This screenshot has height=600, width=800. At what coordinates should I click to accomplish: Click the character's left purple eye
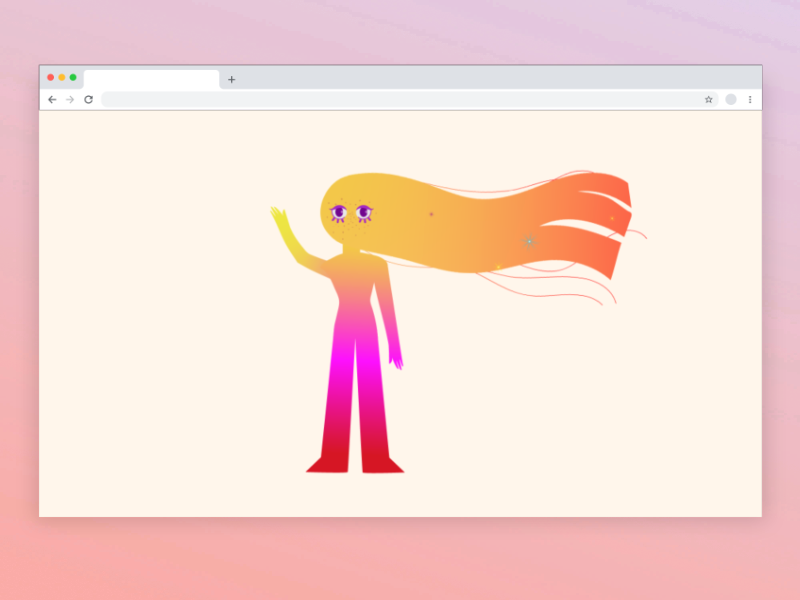[339, 212]
